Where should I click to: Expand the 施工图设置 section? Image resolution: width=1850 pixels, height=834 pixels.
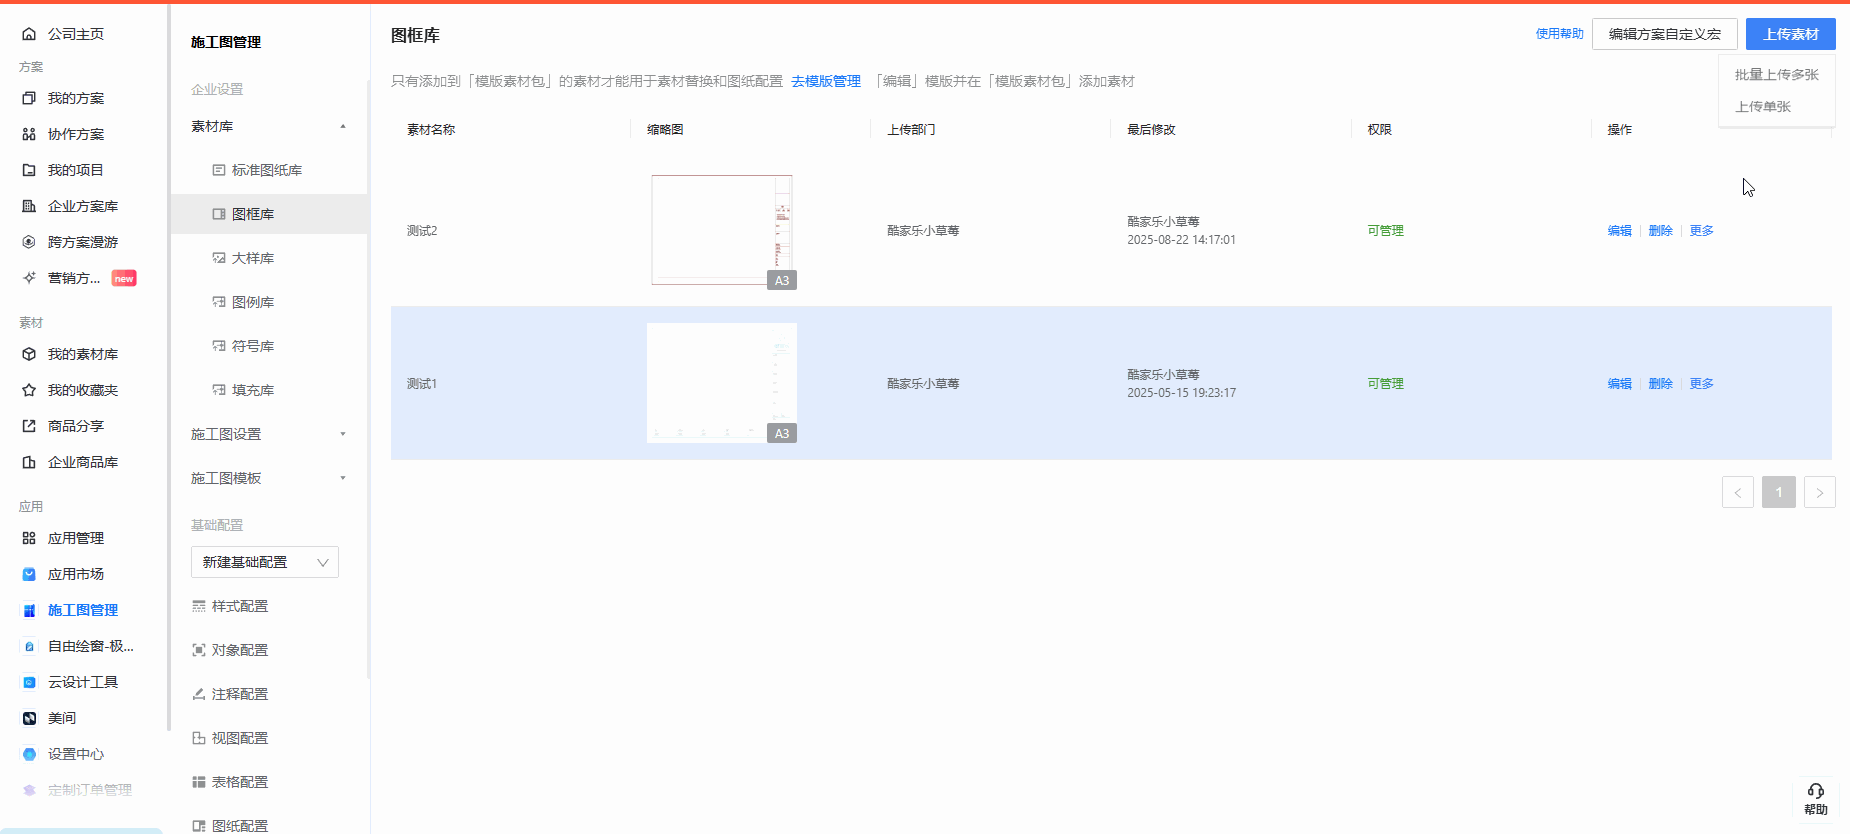[x=343, y=434]
